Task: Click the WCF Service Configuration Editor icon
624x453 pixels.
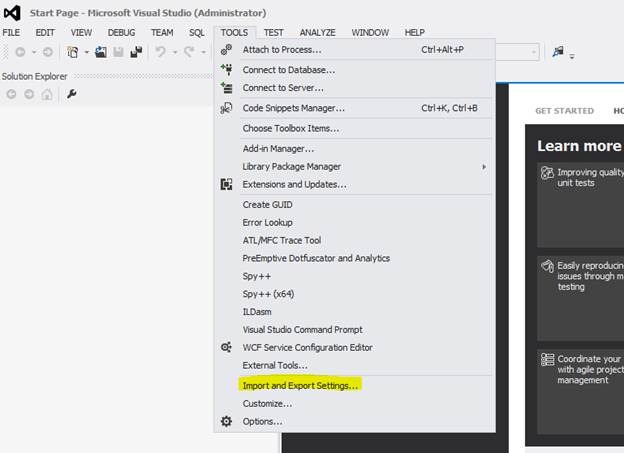Action: pyautogui.click(x=226, y=348)
